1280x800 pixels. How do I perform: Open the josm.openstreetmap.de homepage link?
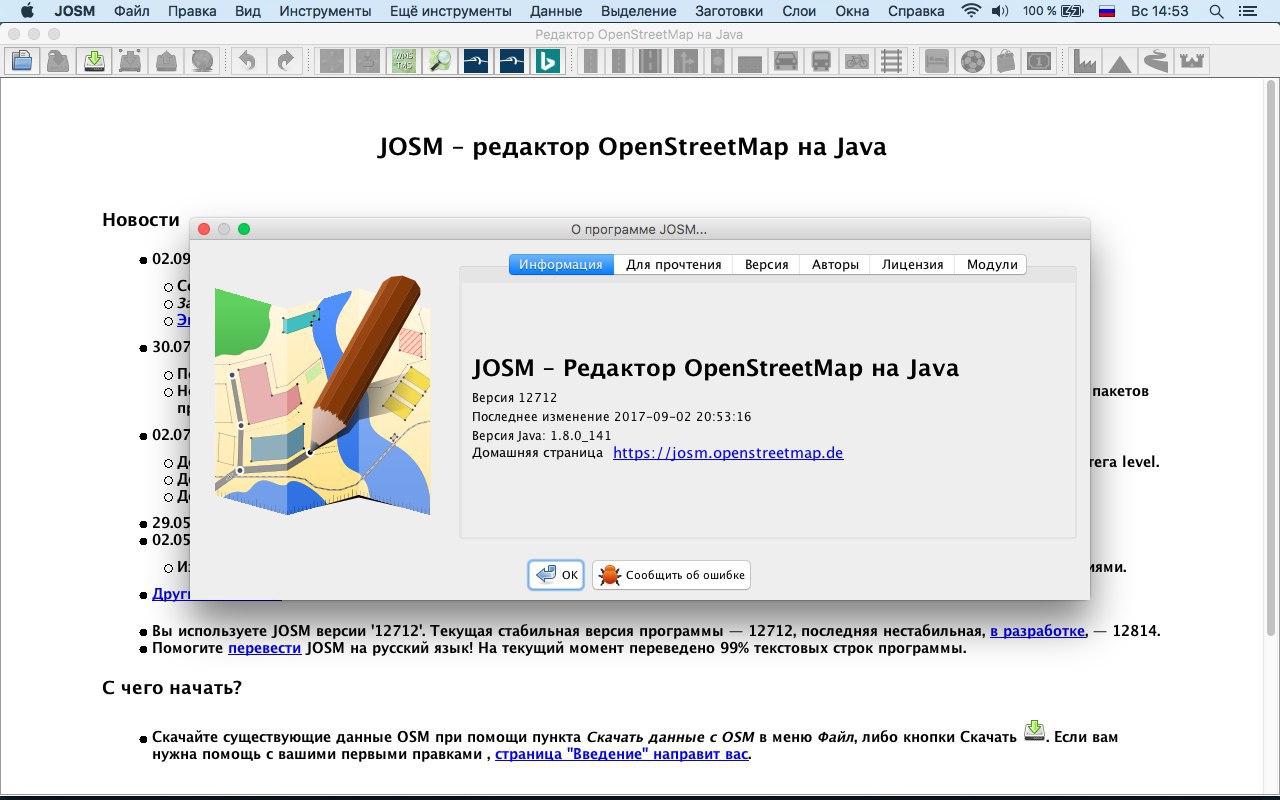click(728, 452)
